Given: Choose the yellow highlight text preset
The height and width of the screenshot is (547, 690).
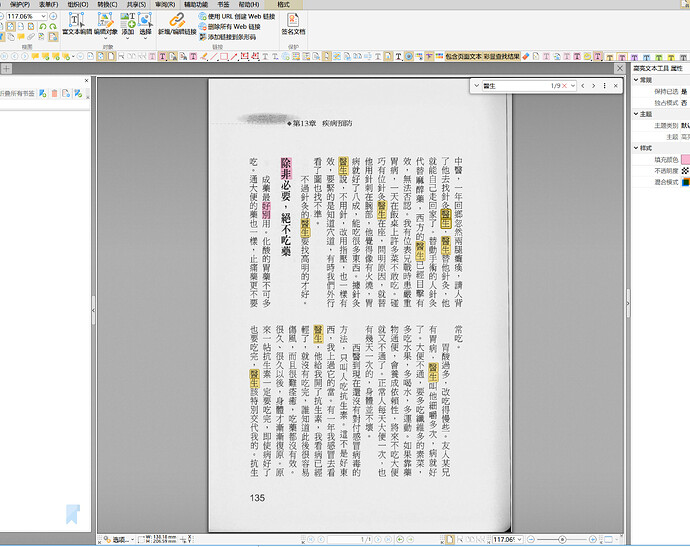Looking at the screenshot, I should click(671, 57).
